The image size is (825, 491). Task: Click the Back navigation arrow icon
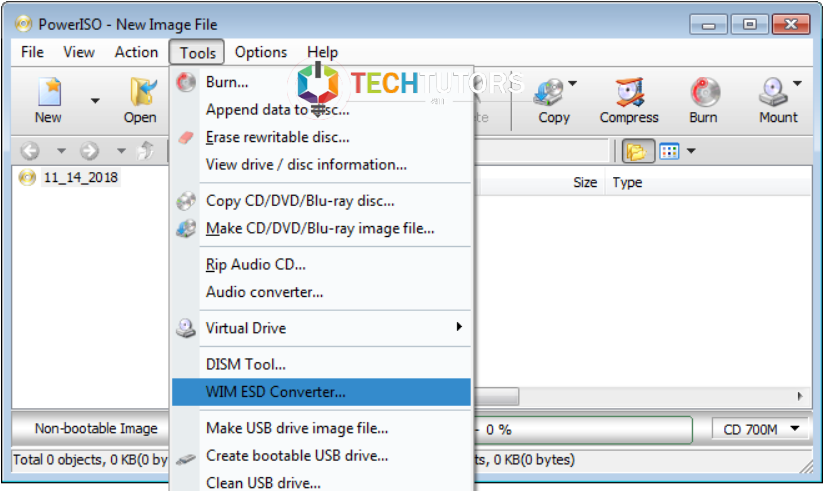point(30,151)
